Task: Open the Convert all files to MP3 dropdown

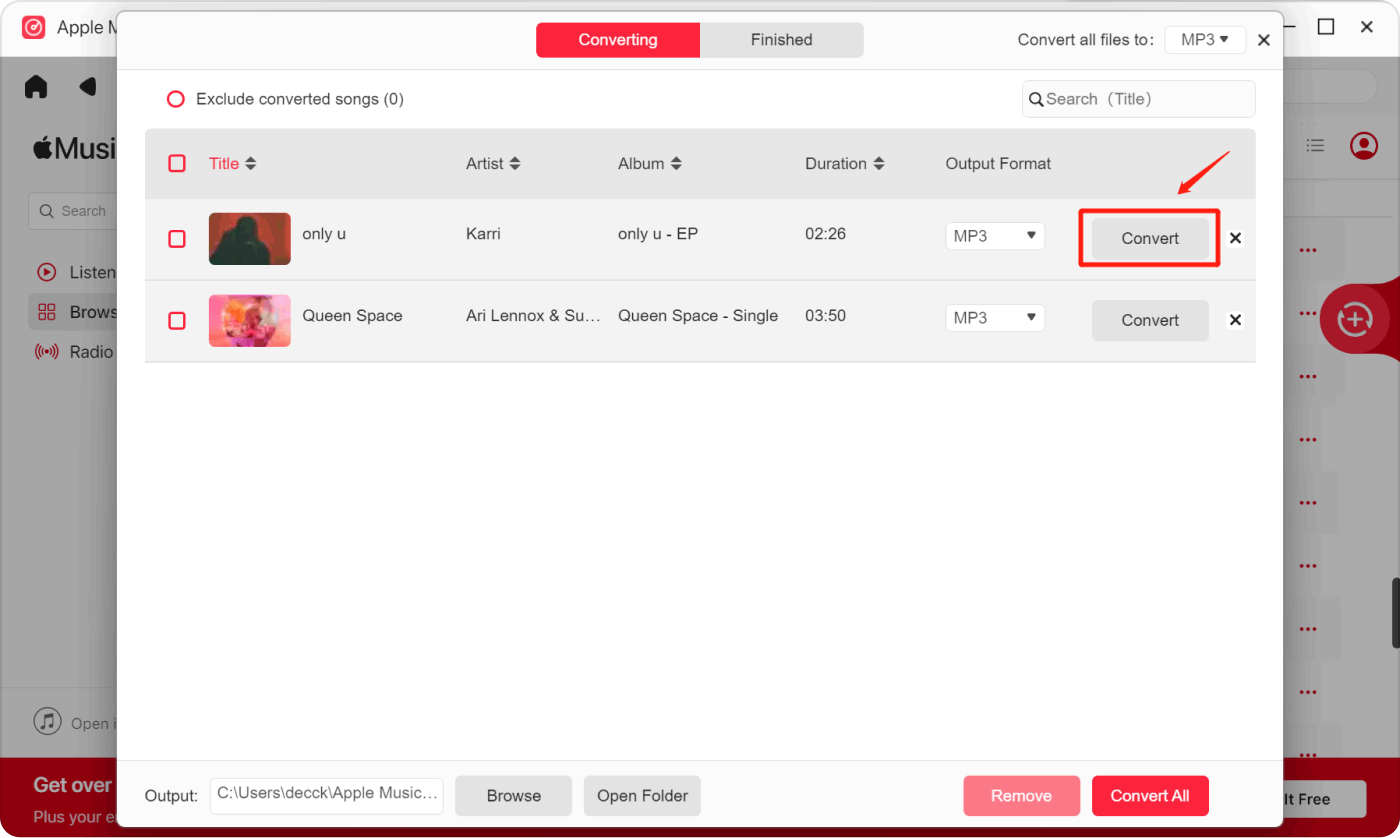Action: point(1205,40)
